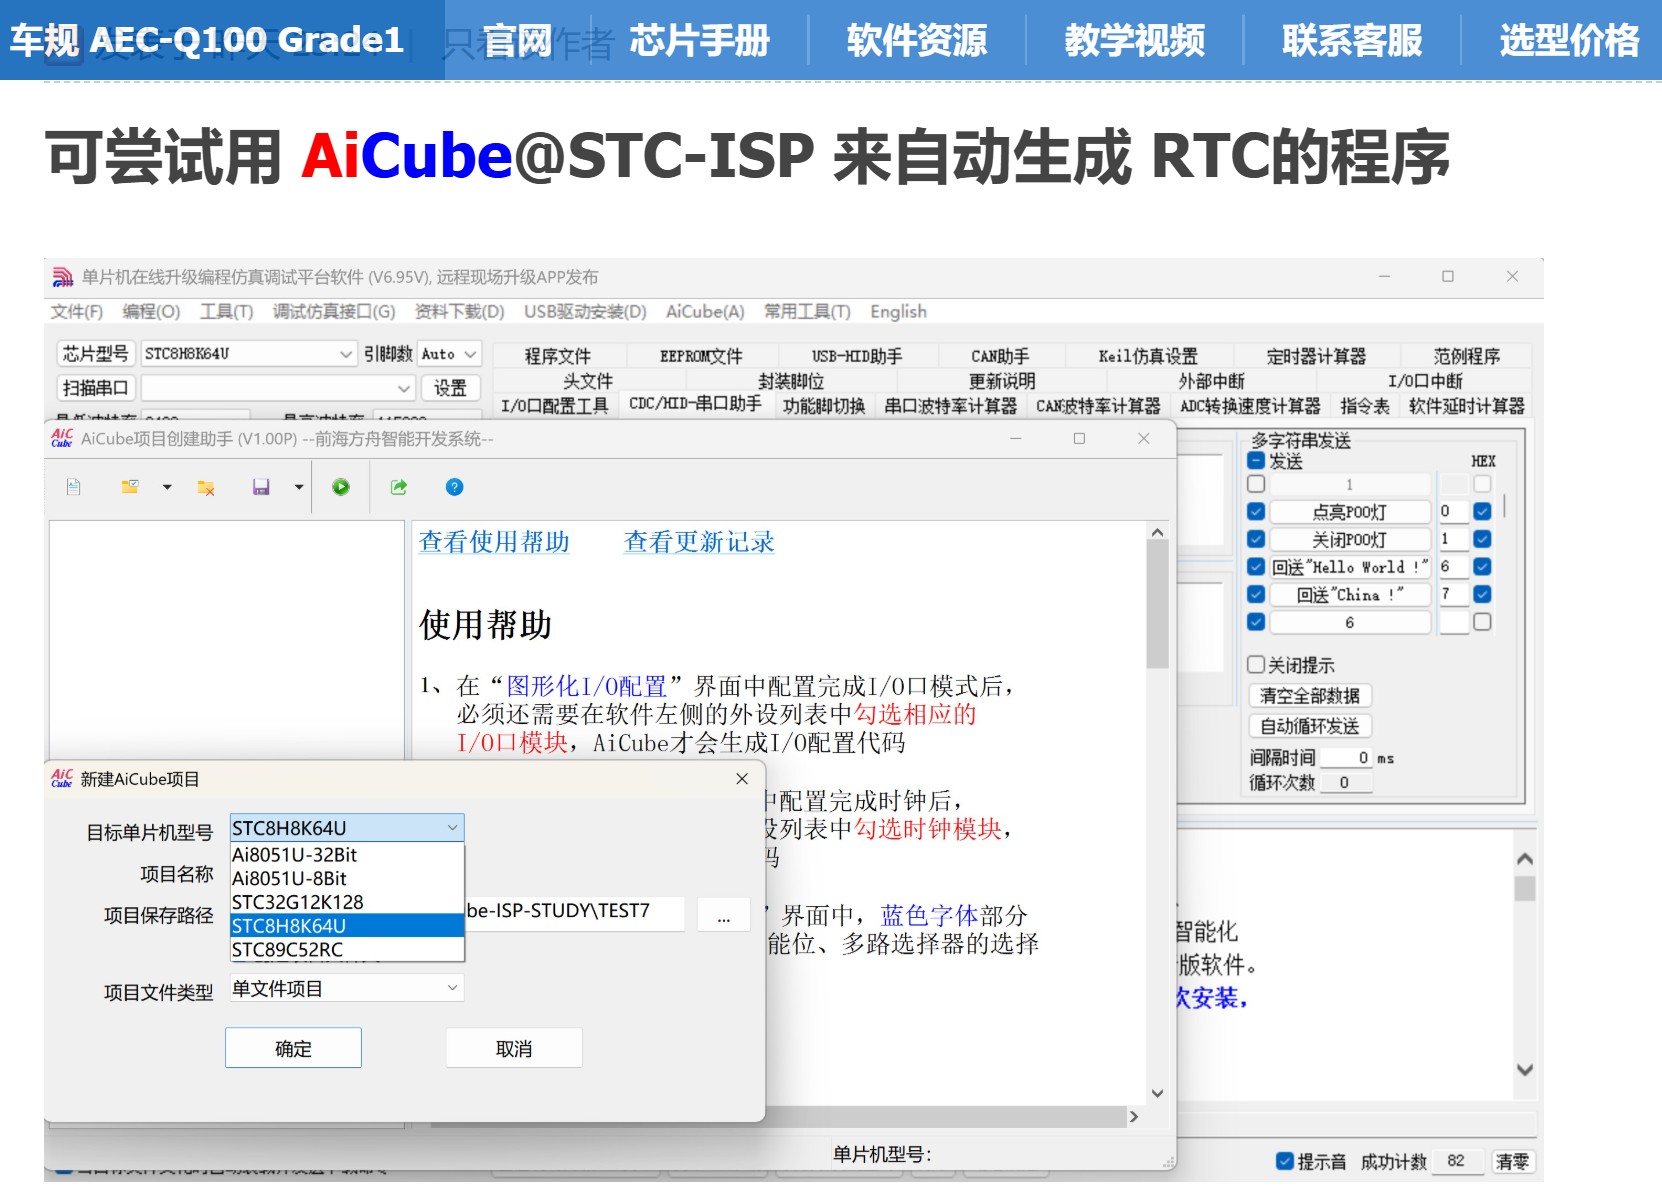Image resolution: width=1662 pixels, height=1202 pixels.
Task: Expand the 项目文件类型 dropdown
Action: (452, 988)
